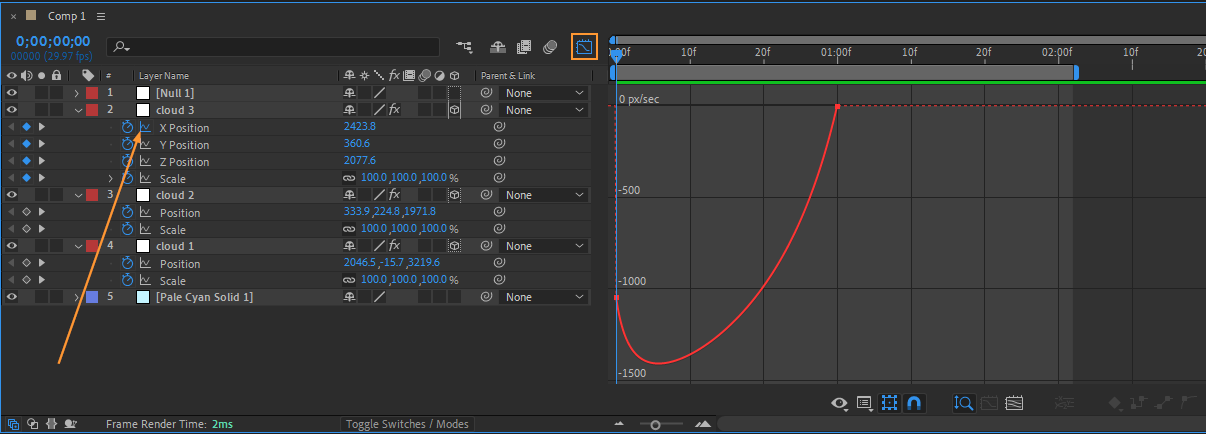Open the Comp 1 panel menu

(101, 17)
